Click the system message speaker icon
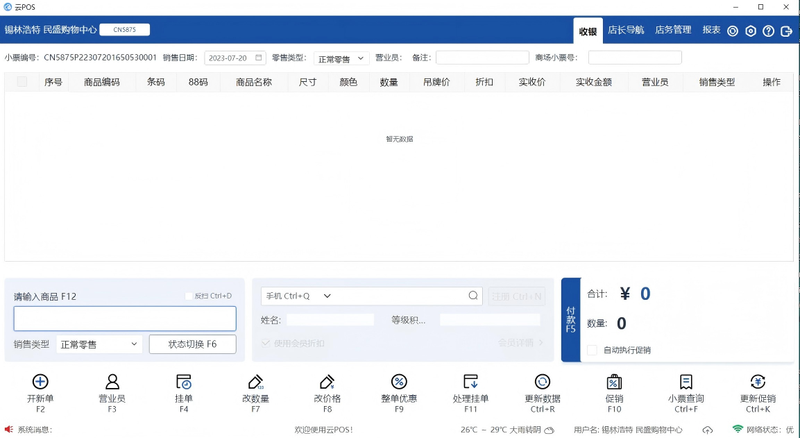Viewport: 800px width, 438px height. 9,430
